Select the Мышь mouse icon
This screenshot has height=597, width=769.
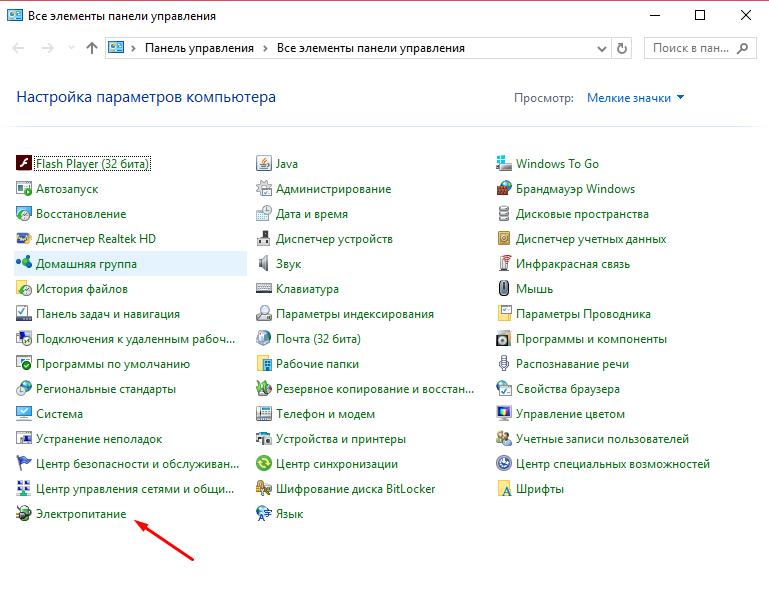[x=505, y=289]
